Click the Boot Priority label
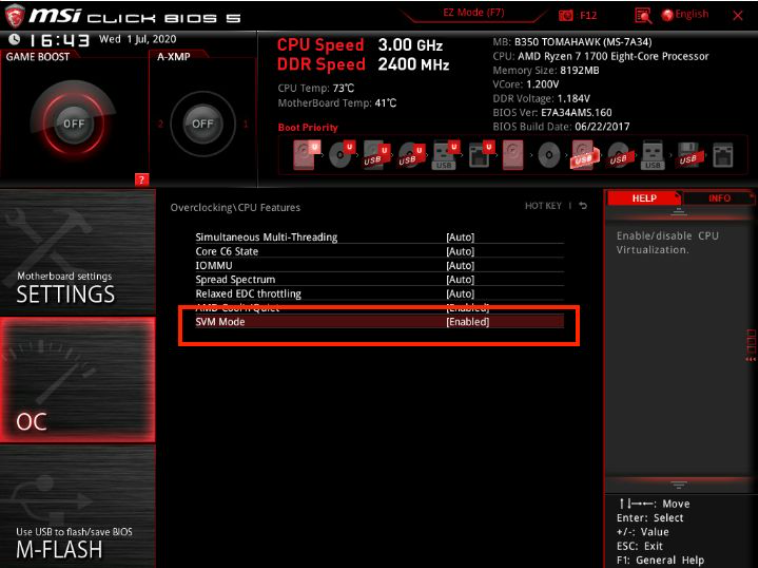This screenshot has width=758, height=568. coord(308,128)
